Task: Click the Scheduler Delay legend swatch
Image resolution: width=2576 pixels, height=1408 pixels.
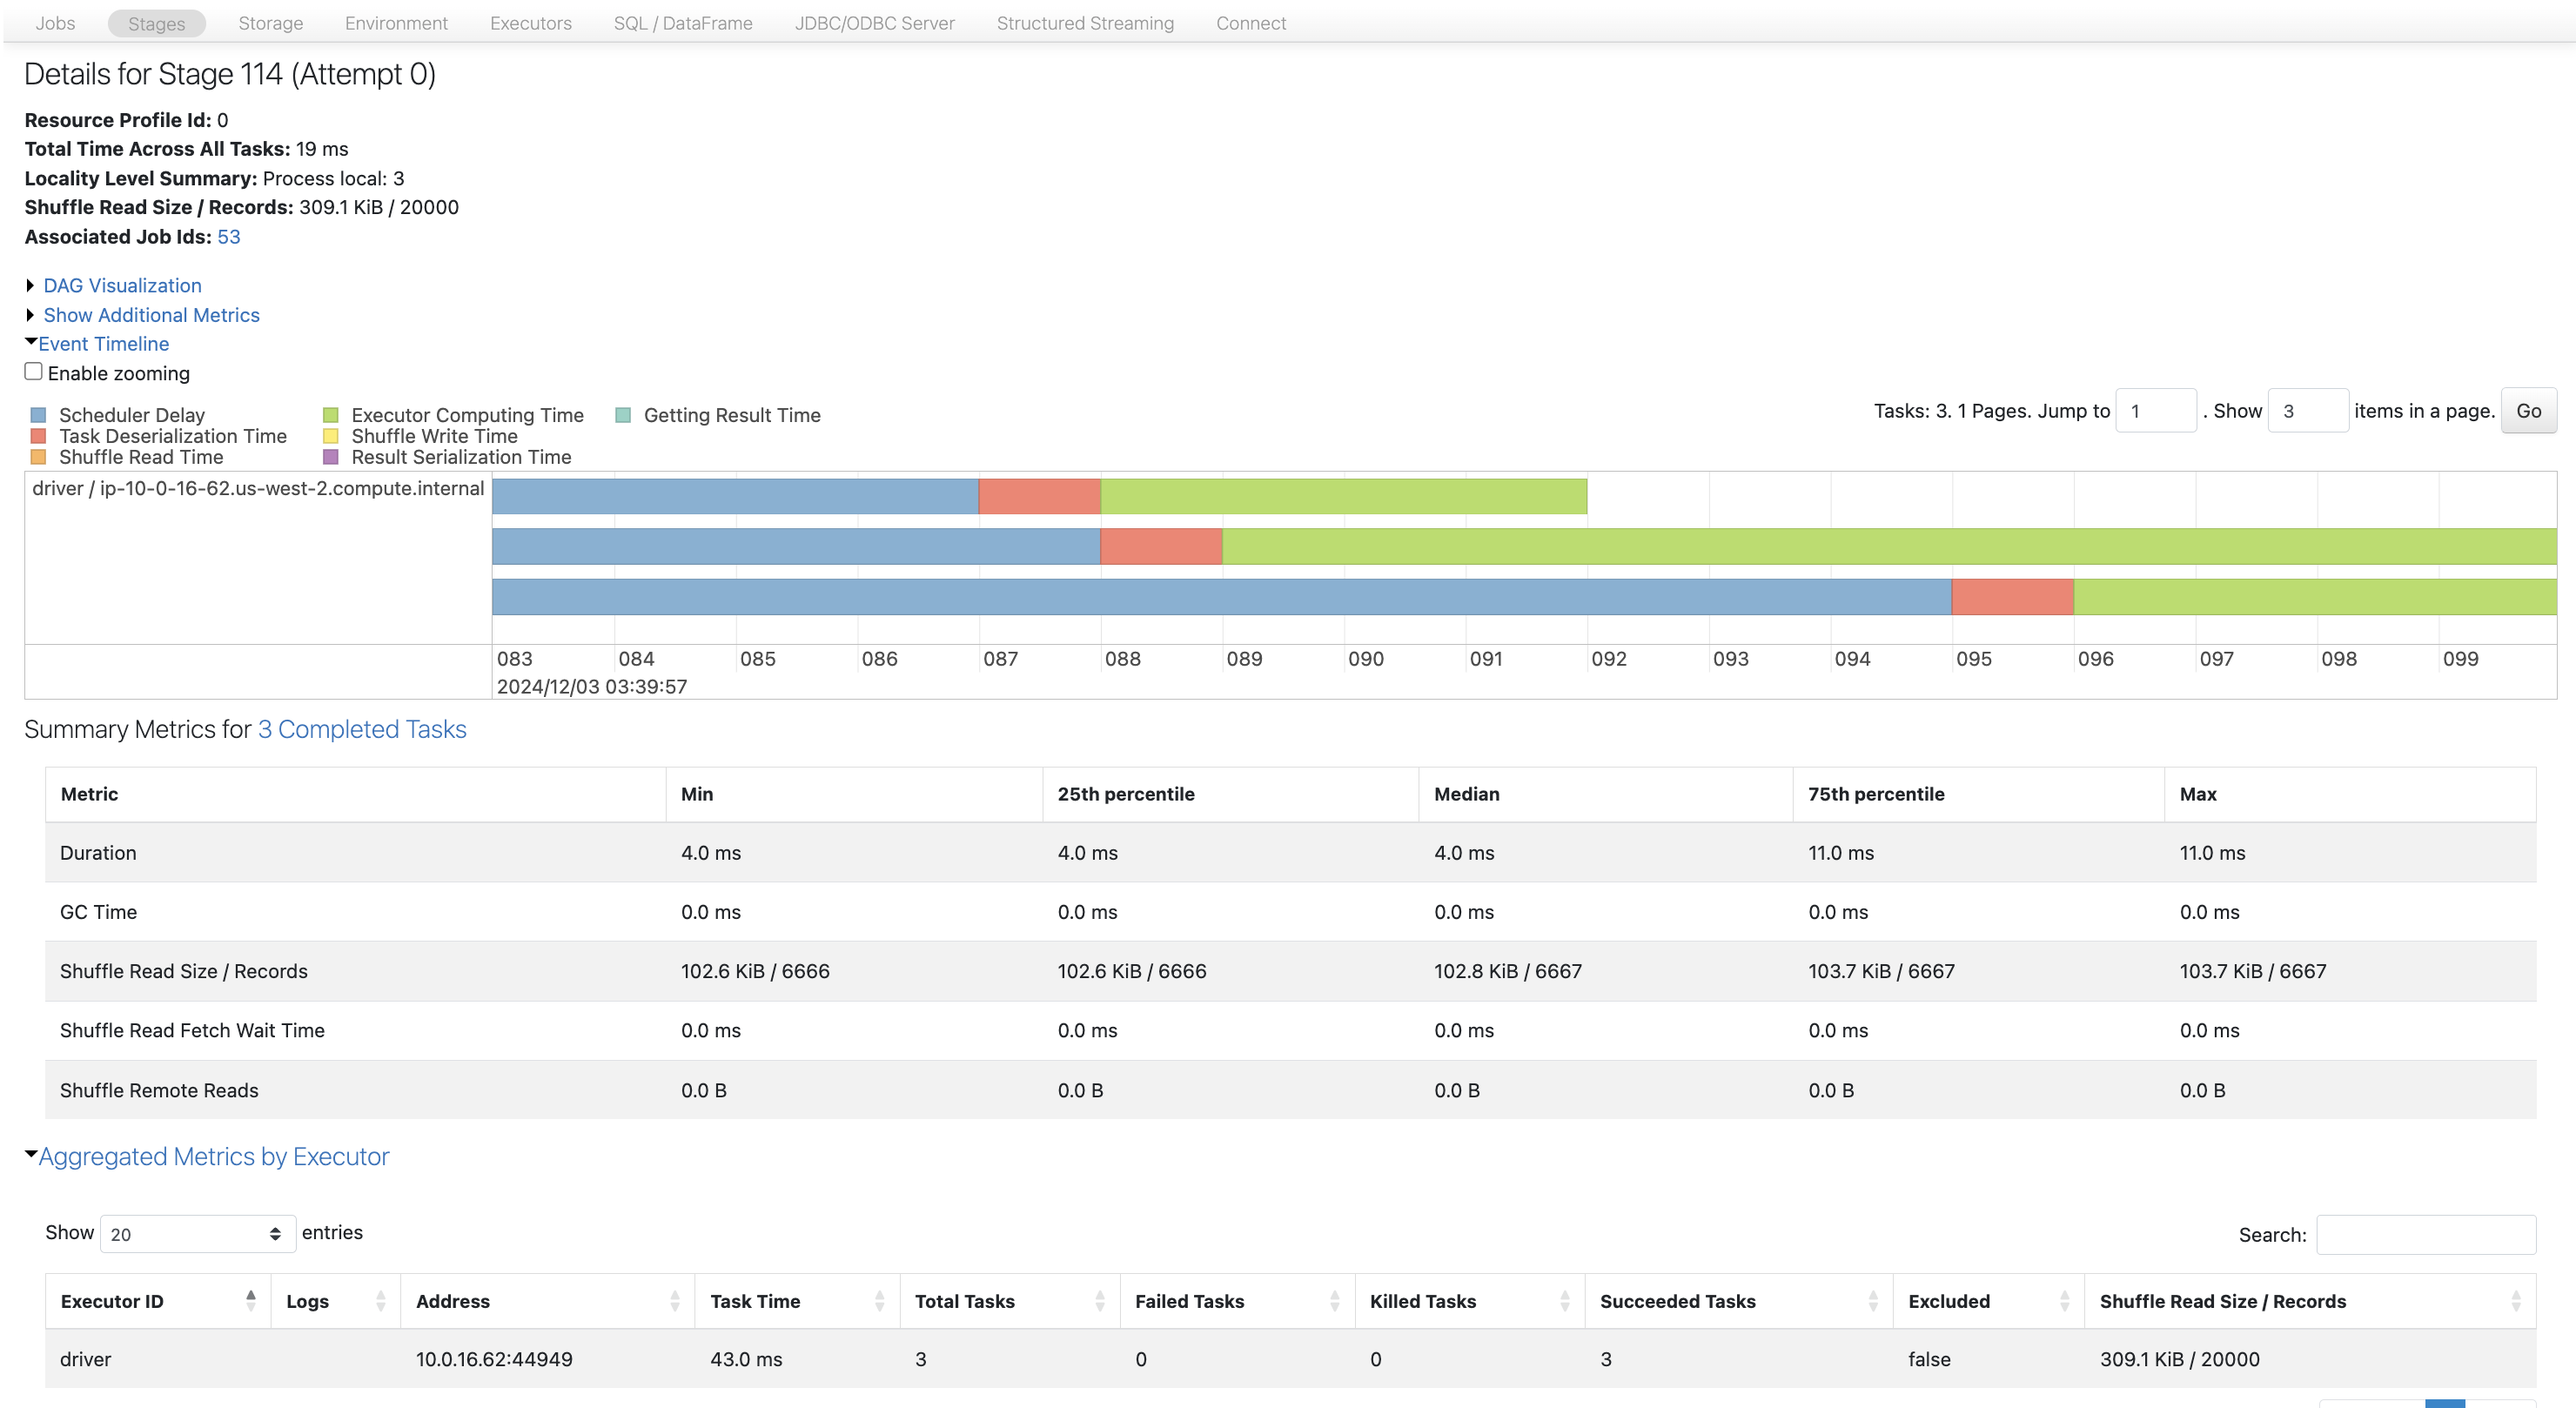Action: point(38,415)
